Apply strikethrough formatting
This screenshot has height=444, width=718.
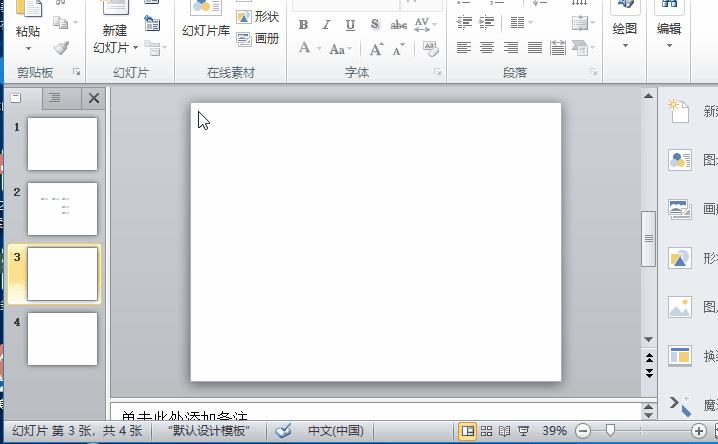(x=399, y=25)
